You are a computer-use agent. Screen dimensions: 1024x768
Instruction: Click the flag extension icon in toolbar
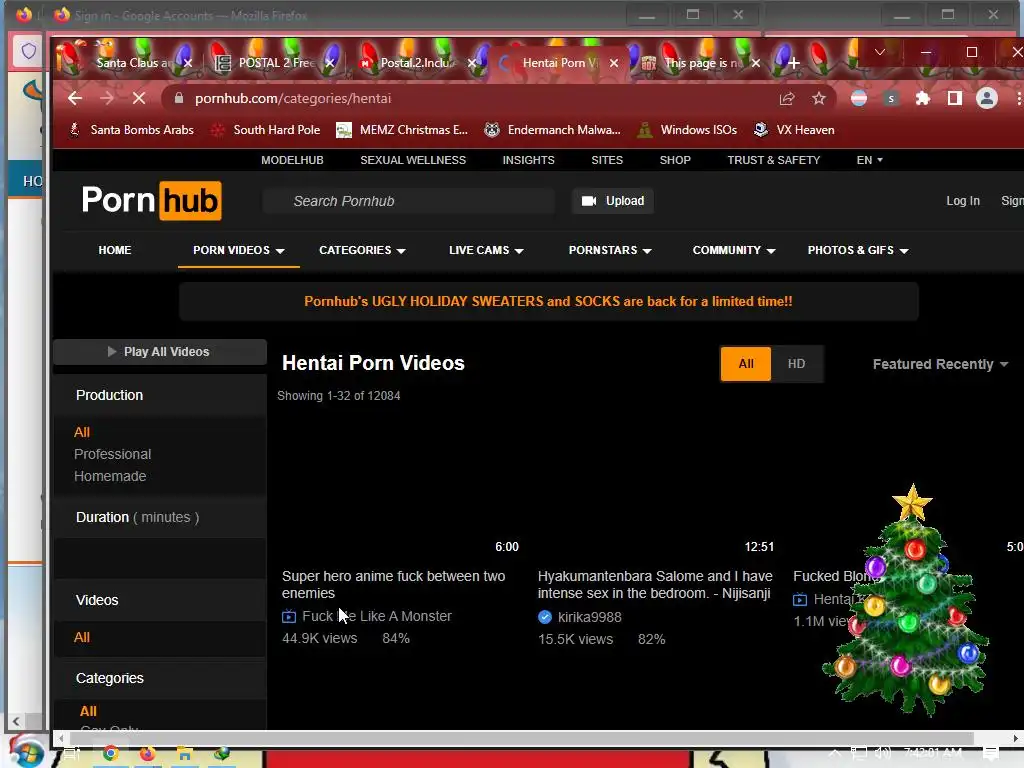pyautogui.click(x=859, y=98)
